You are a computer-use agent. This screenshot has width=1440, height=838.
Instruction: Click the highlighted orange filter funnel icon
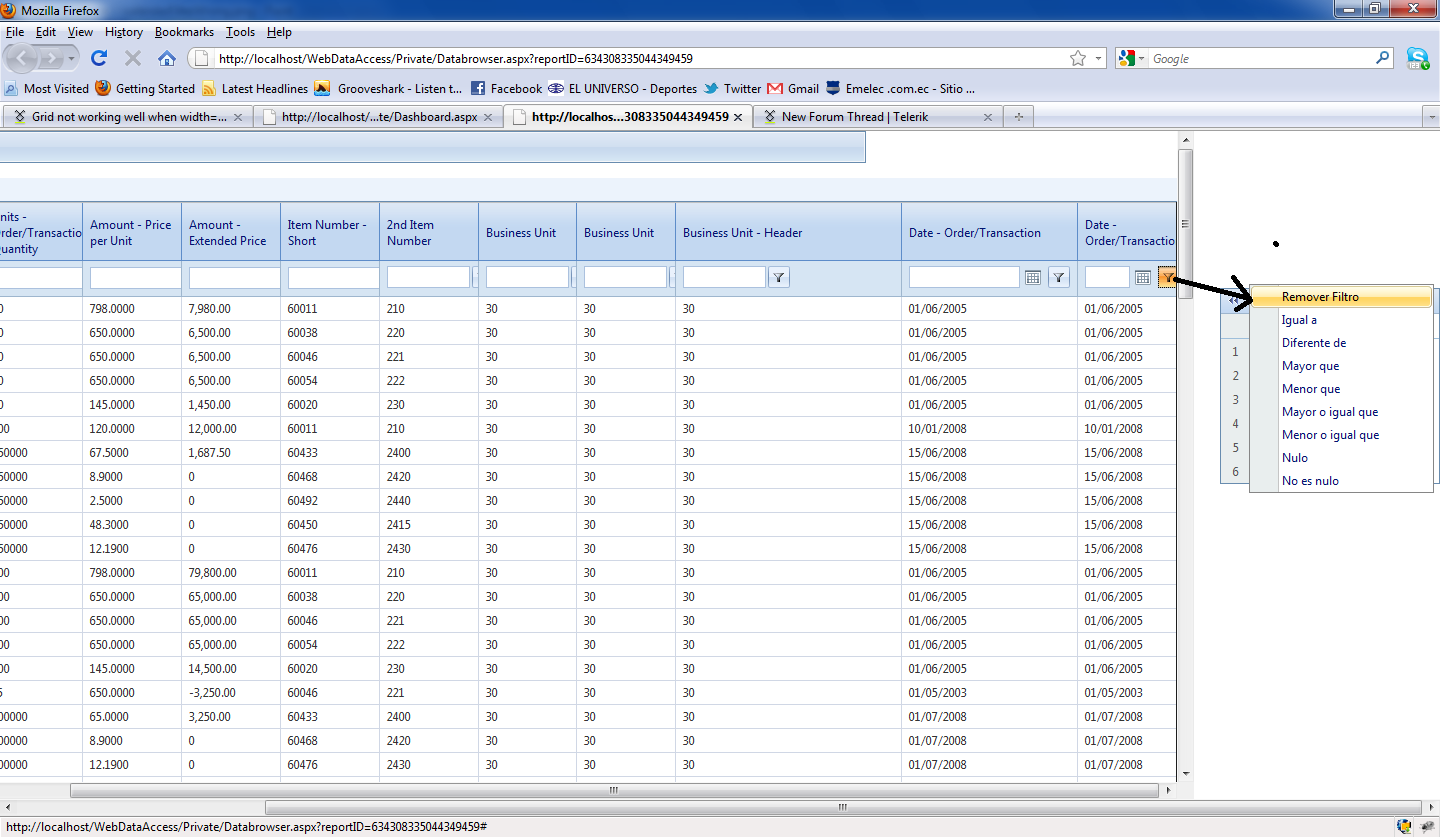[x=1167, y=278]
